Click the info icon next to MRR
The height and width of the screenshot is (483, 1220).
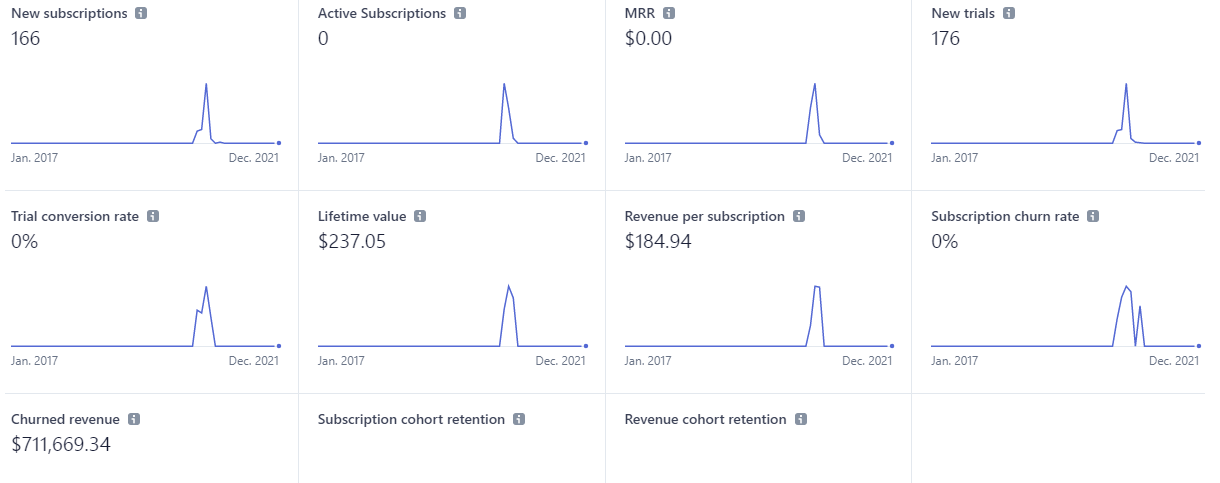click(669, 14)
